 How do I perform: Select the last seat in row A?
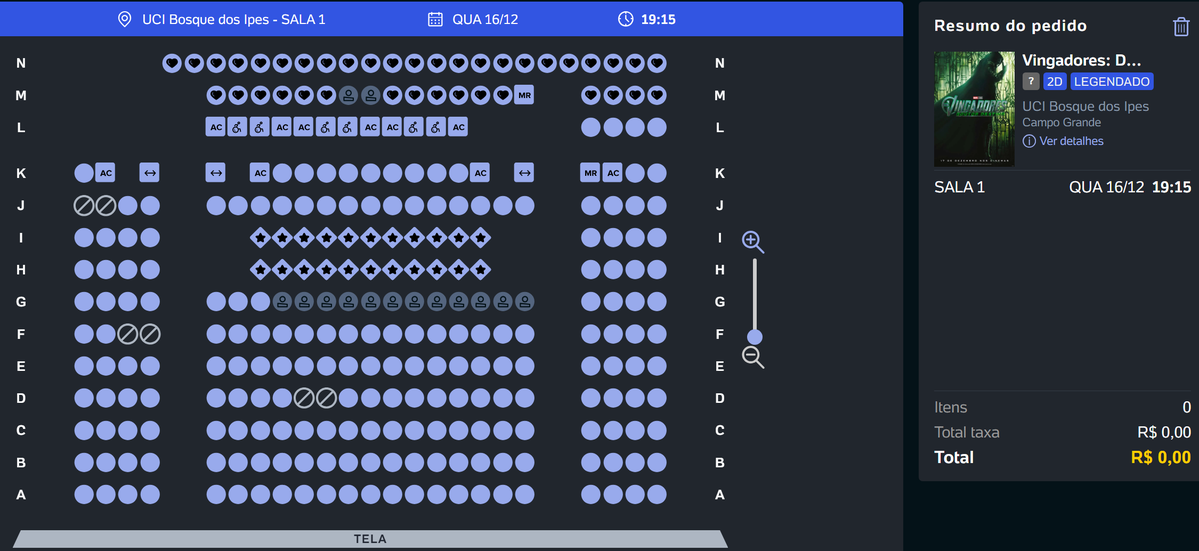tap(656, 494)
